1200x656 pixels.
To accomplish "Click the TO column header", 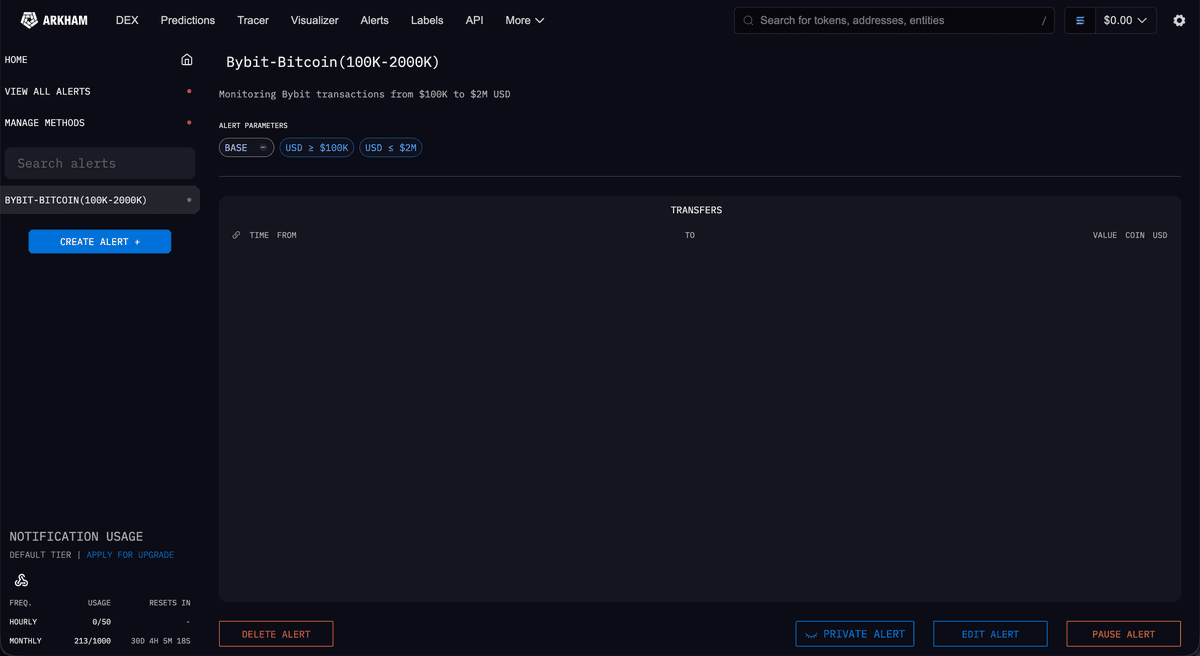I will tap(690, 235).
